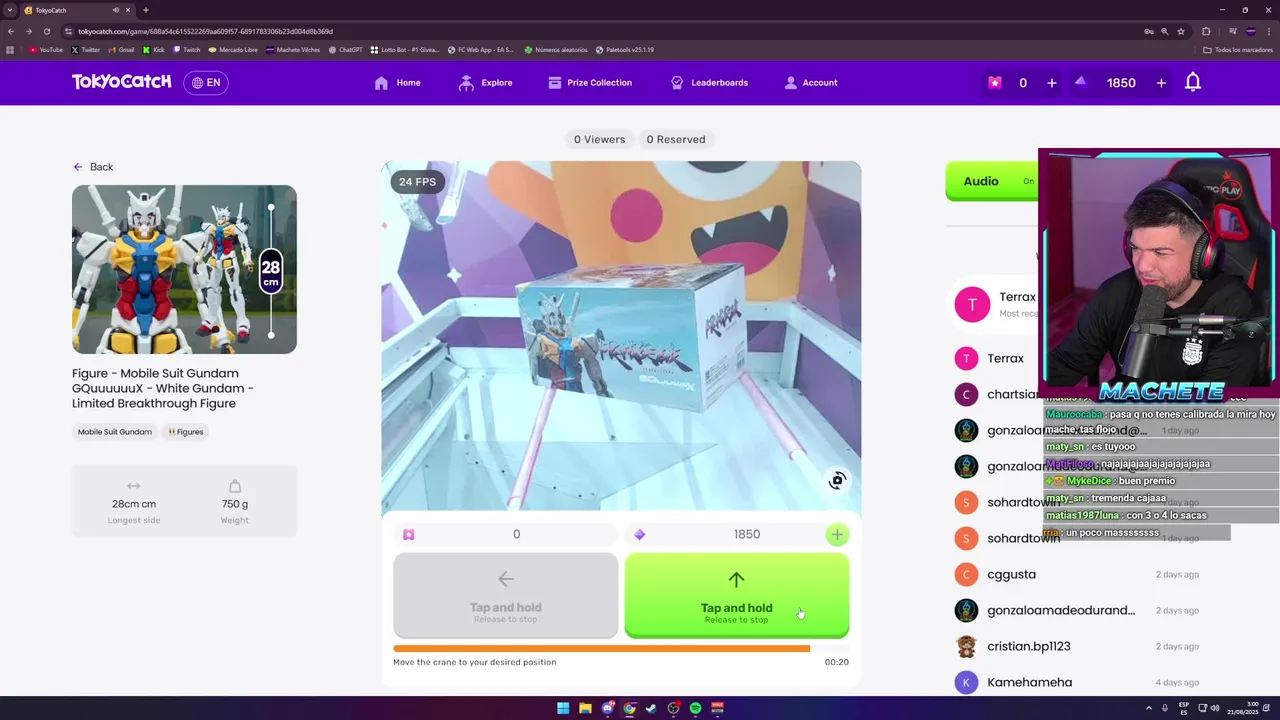The height and width of the screenshot is (720, 1280).
Task: Switch camera view icon on stream
Action: tap(837, 481)
